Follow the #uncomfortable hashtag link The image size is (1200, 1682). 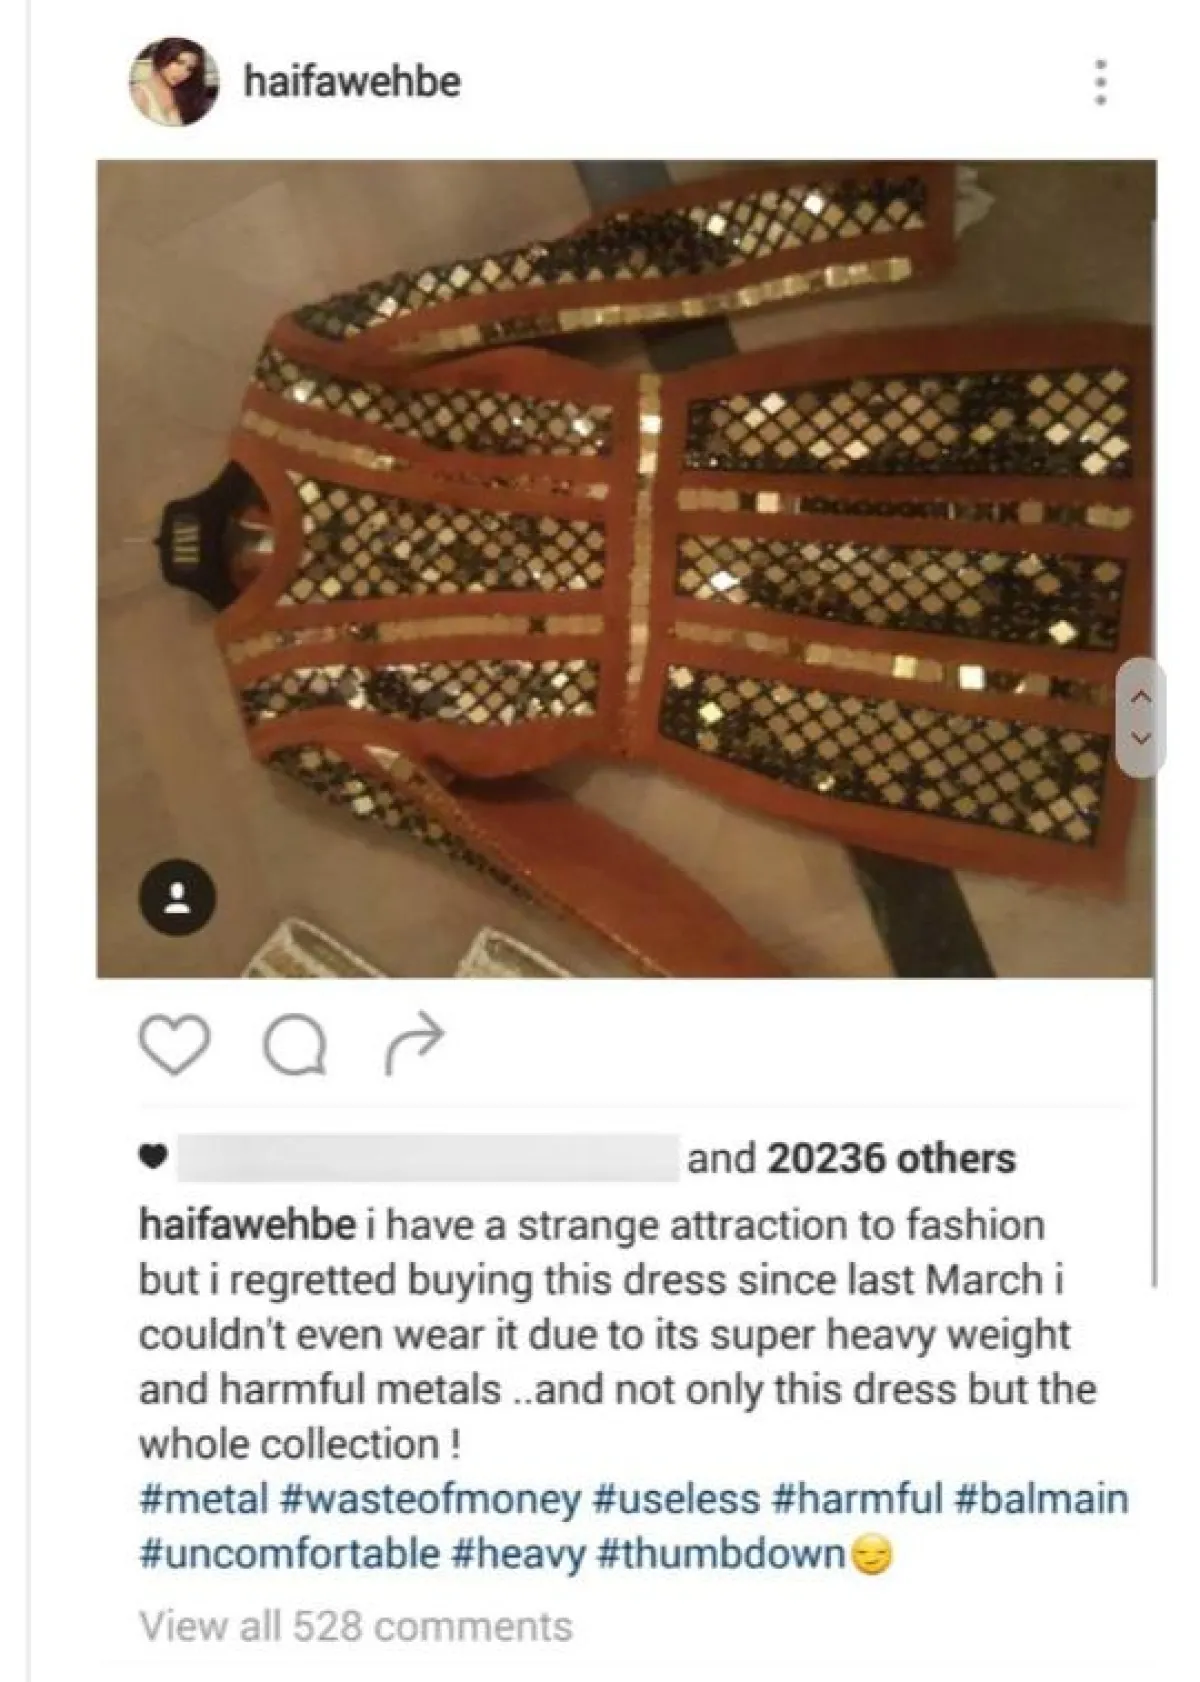tap(289, 1554)
